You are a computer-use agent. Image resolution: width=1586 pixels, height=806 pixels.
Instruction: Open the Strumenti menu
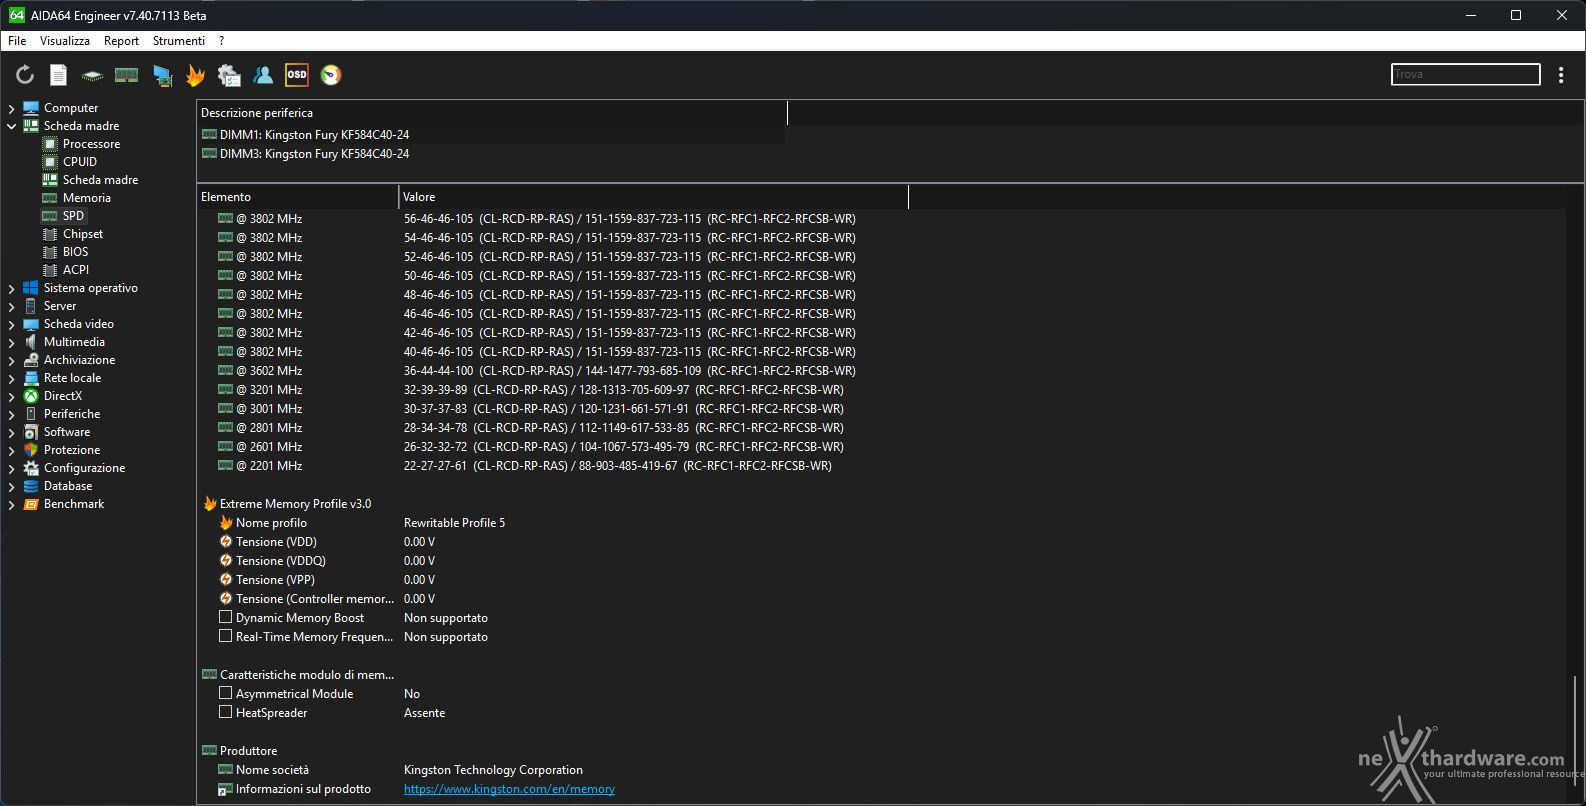tap(179, 41)
